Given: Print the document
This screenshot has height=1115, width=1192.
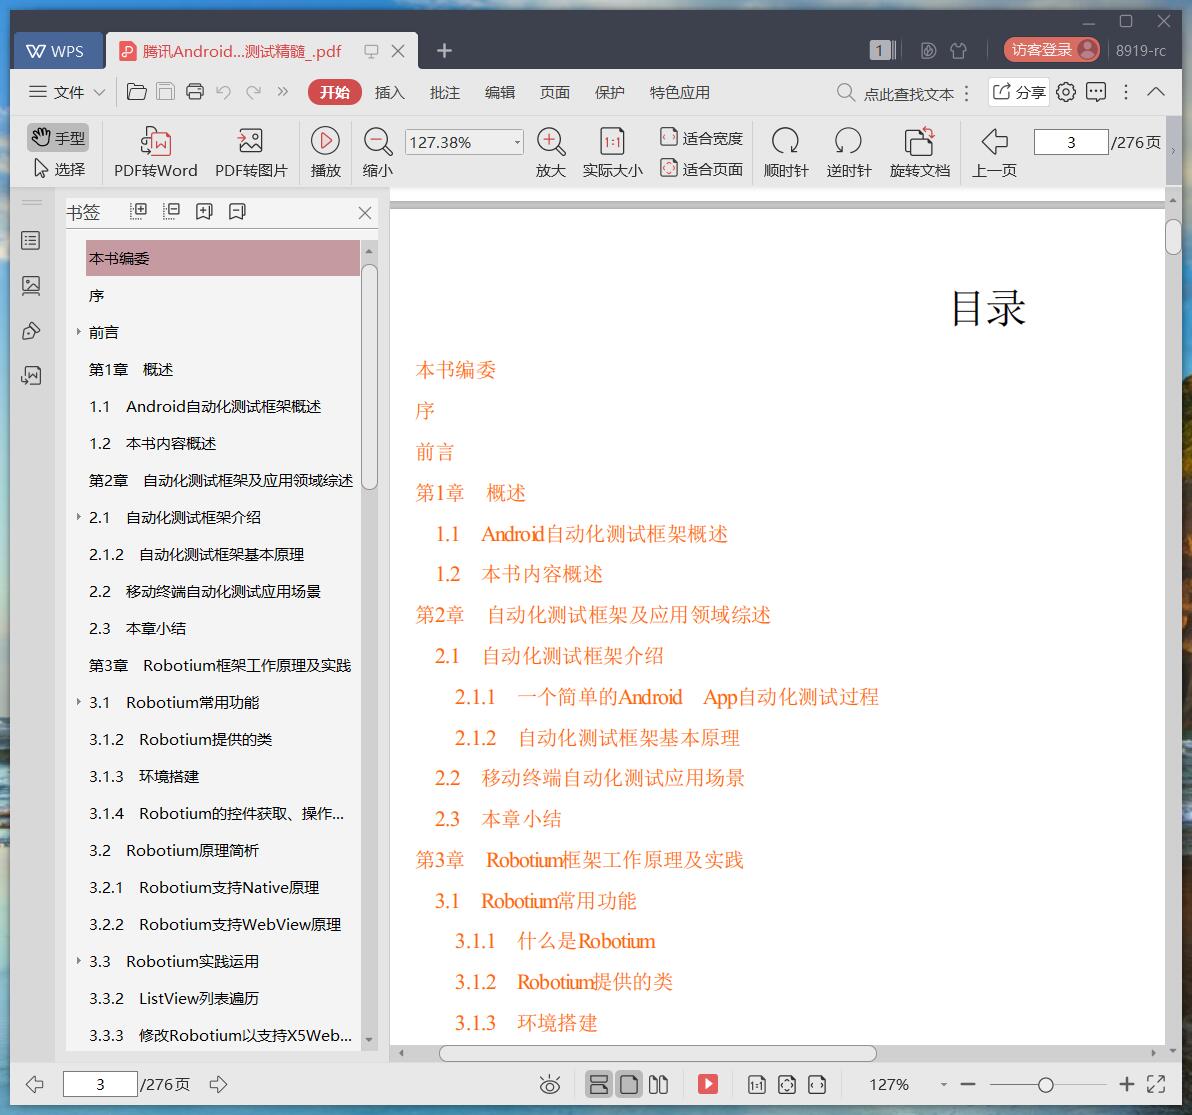Looking at the screenshot, I should (x=195, y=92).
